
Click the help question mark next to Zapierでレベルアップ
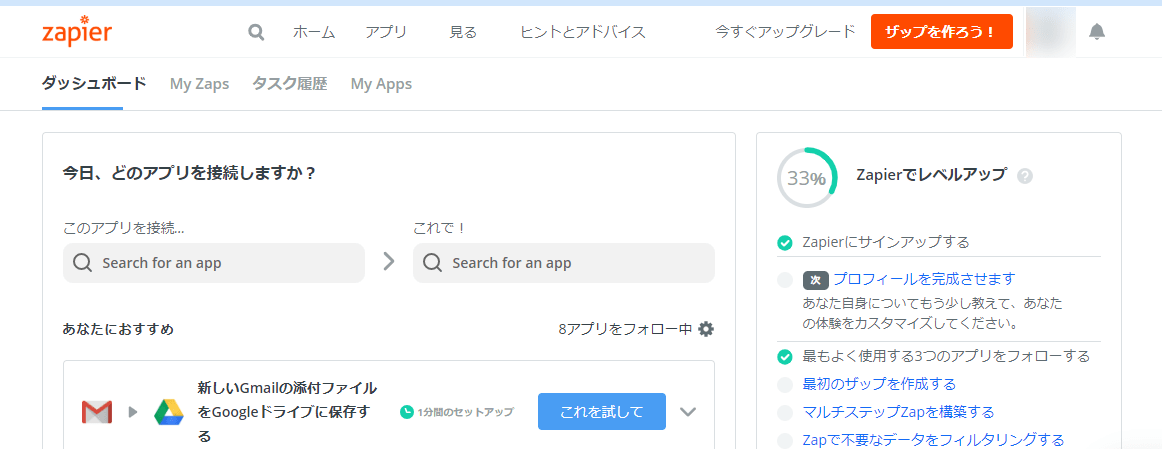(1025, 176)
